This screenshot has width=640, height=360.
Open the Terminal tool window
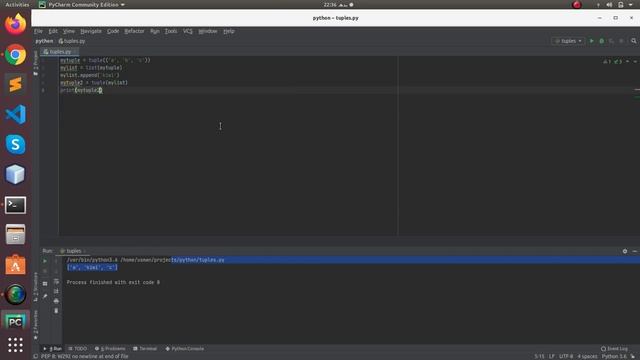145,349
